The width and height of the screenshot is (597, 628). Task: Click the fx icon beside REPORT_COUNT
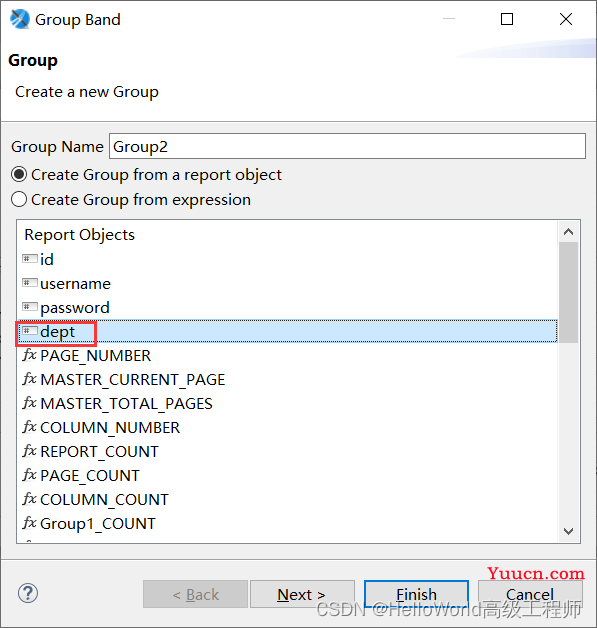(x=30, y=451)
